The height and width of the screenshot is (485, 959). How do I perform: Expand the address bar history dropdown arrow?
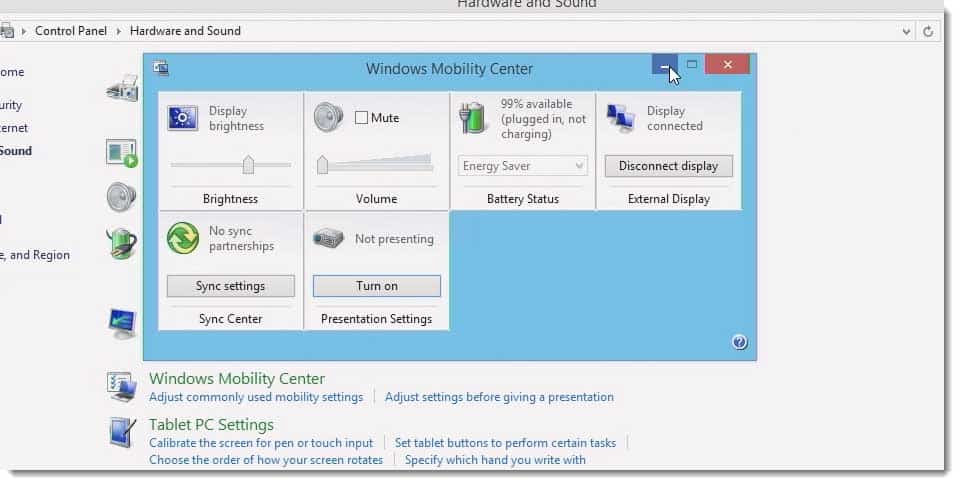pyautogui.click(x=906, y=31)
